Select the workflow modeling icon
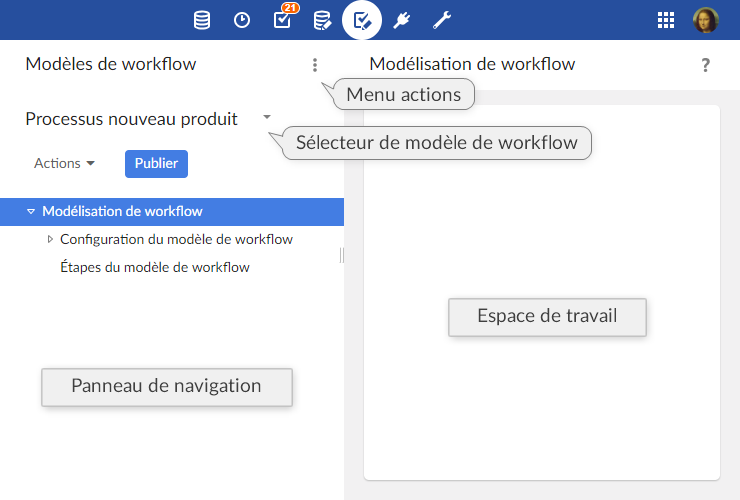This screenshot has height=500, width=740. (362, 20)
